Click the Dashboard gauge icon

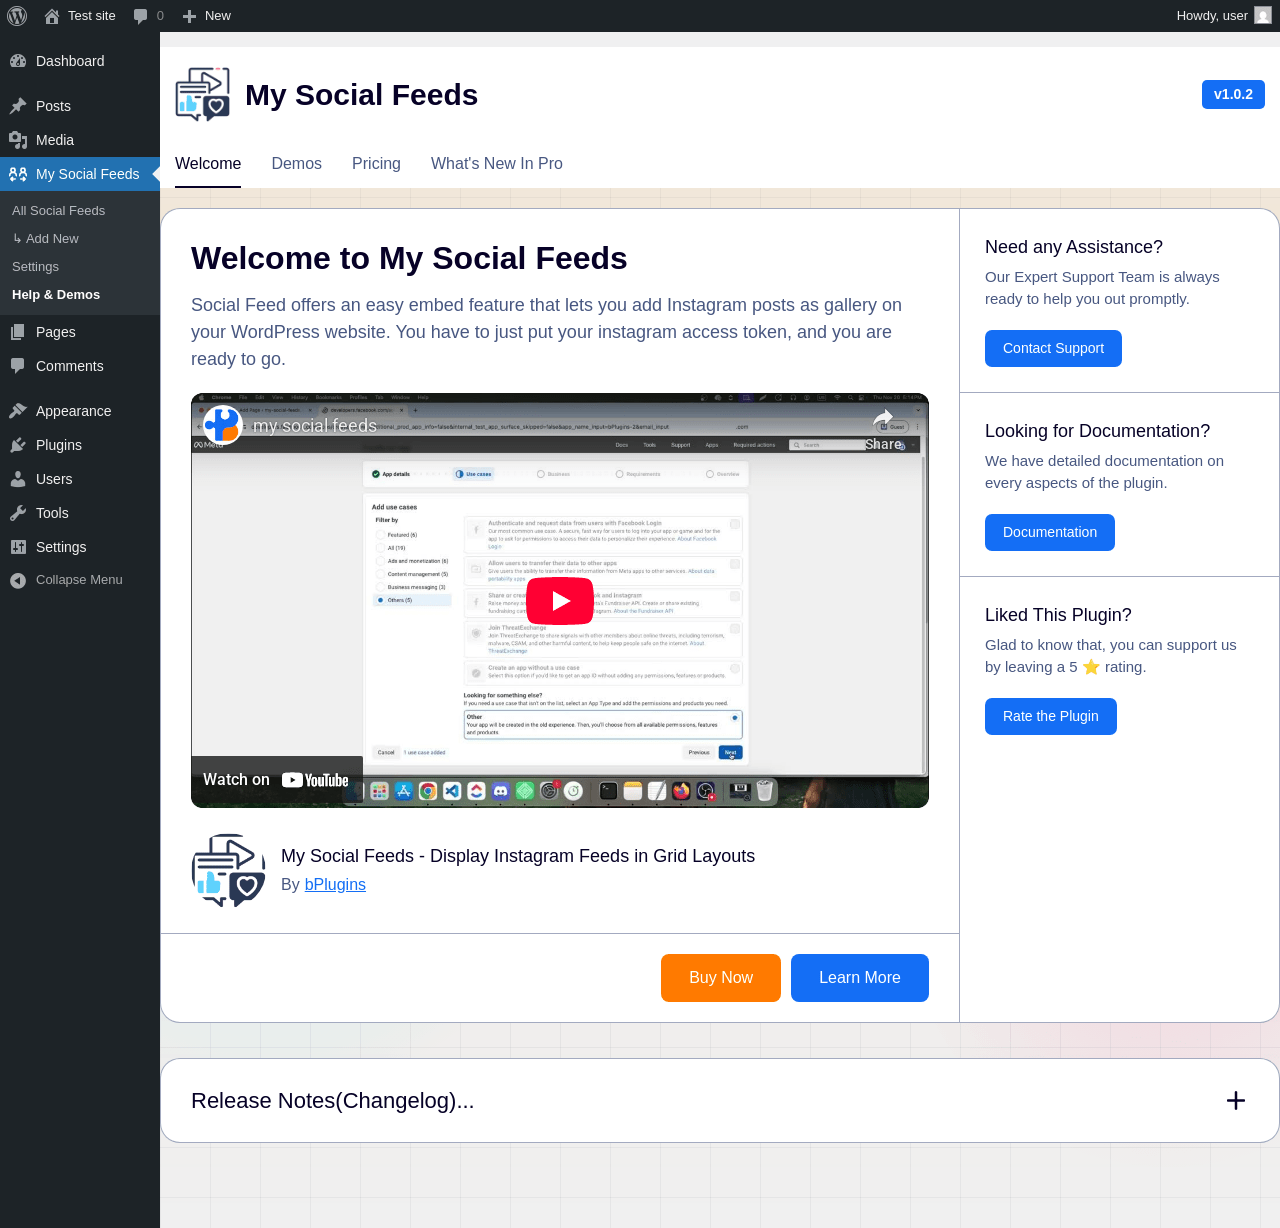click(x=18, y=61)
